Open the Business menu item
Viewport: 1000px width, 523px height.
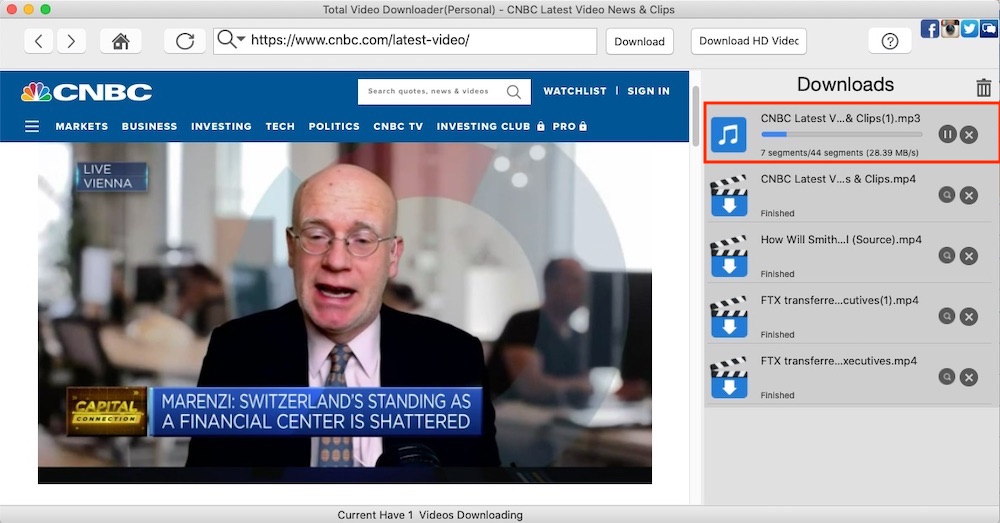tap(149, 126)
